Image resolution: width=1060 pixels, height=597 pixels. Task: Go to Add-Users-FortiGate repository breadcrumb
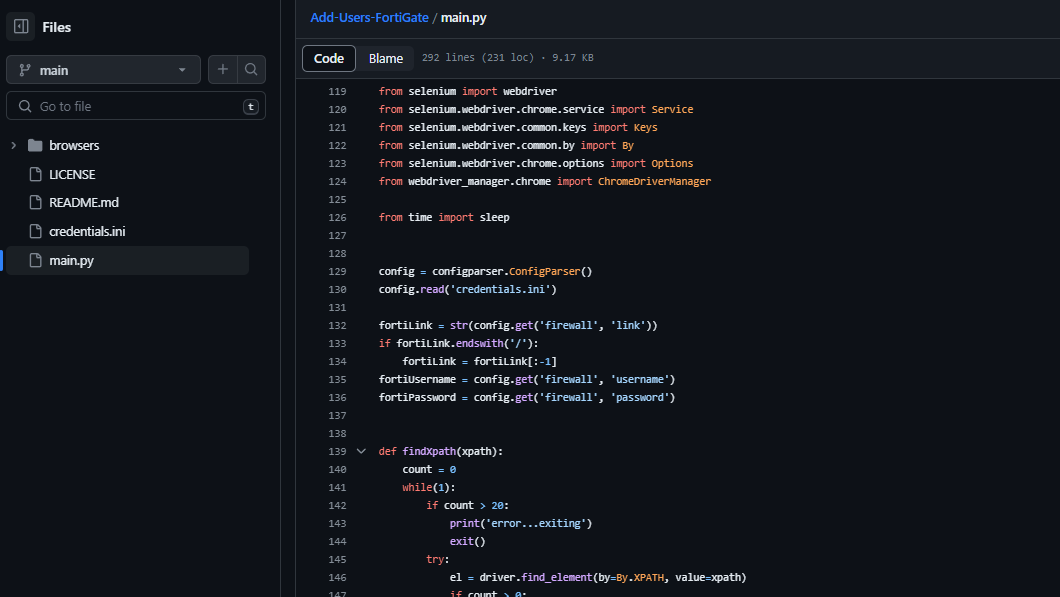(369, 18)
